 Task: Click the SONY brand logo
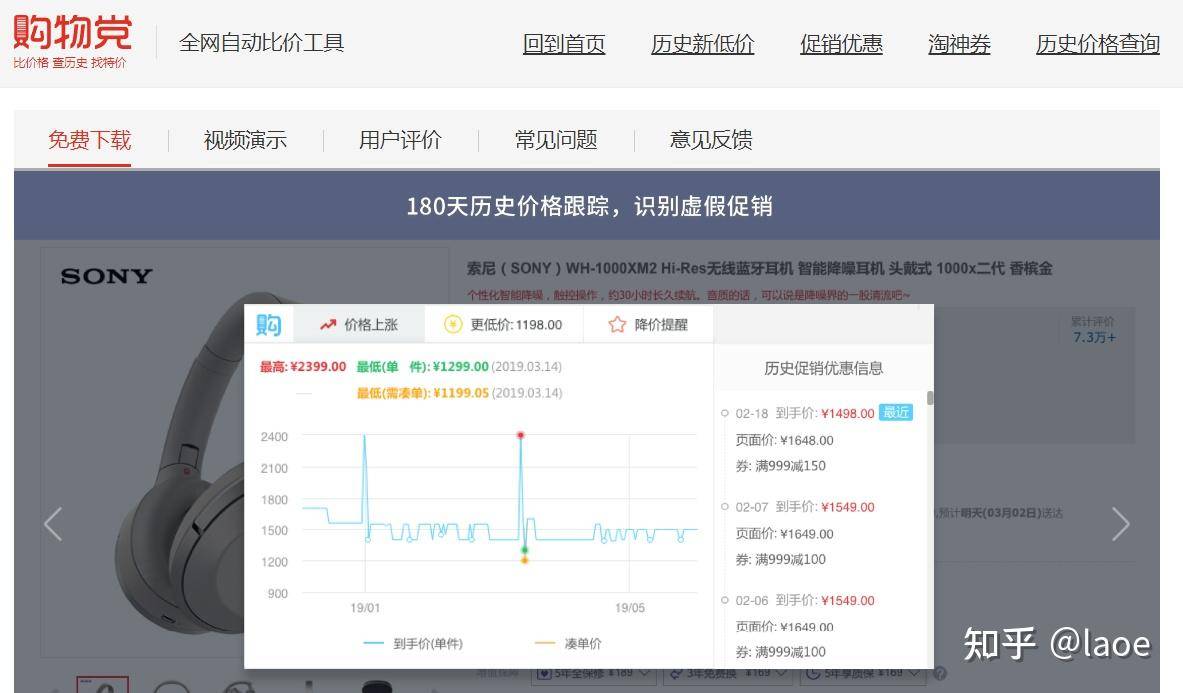tap(106, 276)
